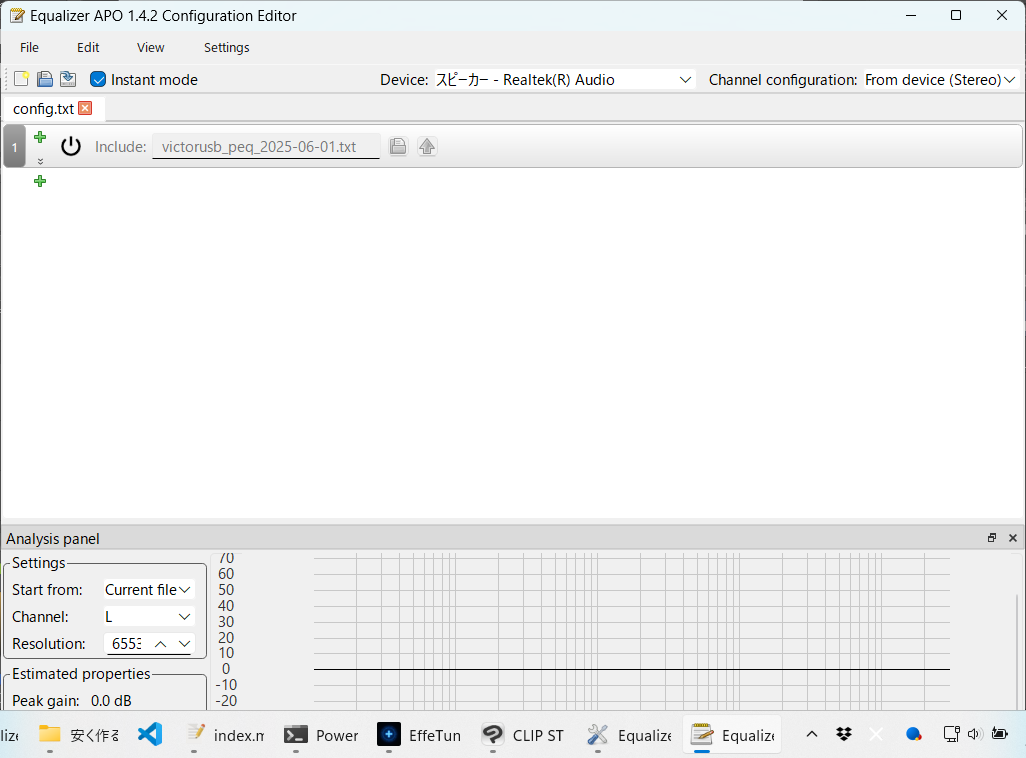Screen dimensions: 1026x758
Task: Expand the small chevron under row 1's plus
Action: click(40, 161)
